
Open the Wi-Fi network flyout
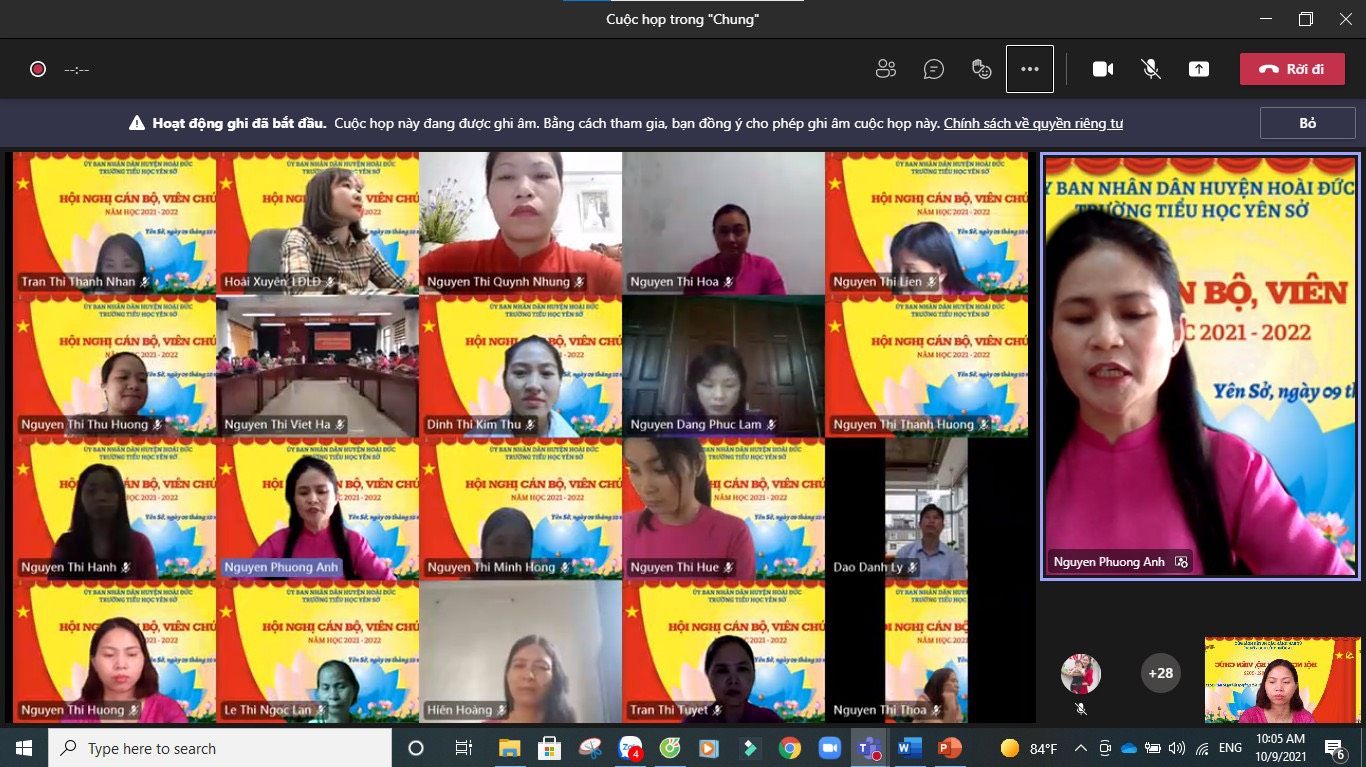coord(1202,748)
